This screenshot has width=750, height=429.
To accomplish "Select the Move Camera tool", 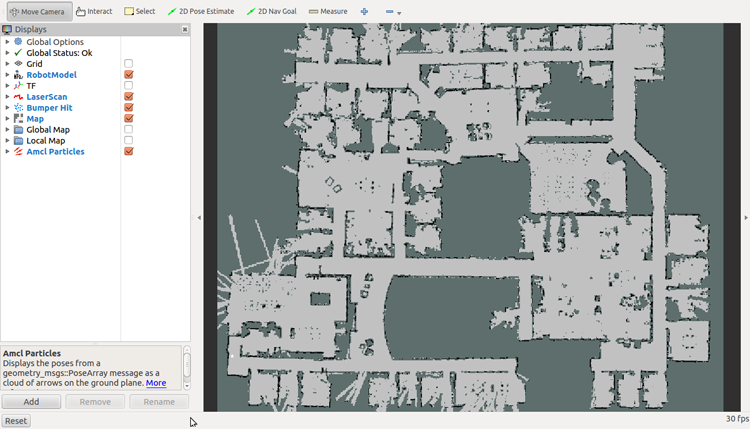I will tap(37, 11).
